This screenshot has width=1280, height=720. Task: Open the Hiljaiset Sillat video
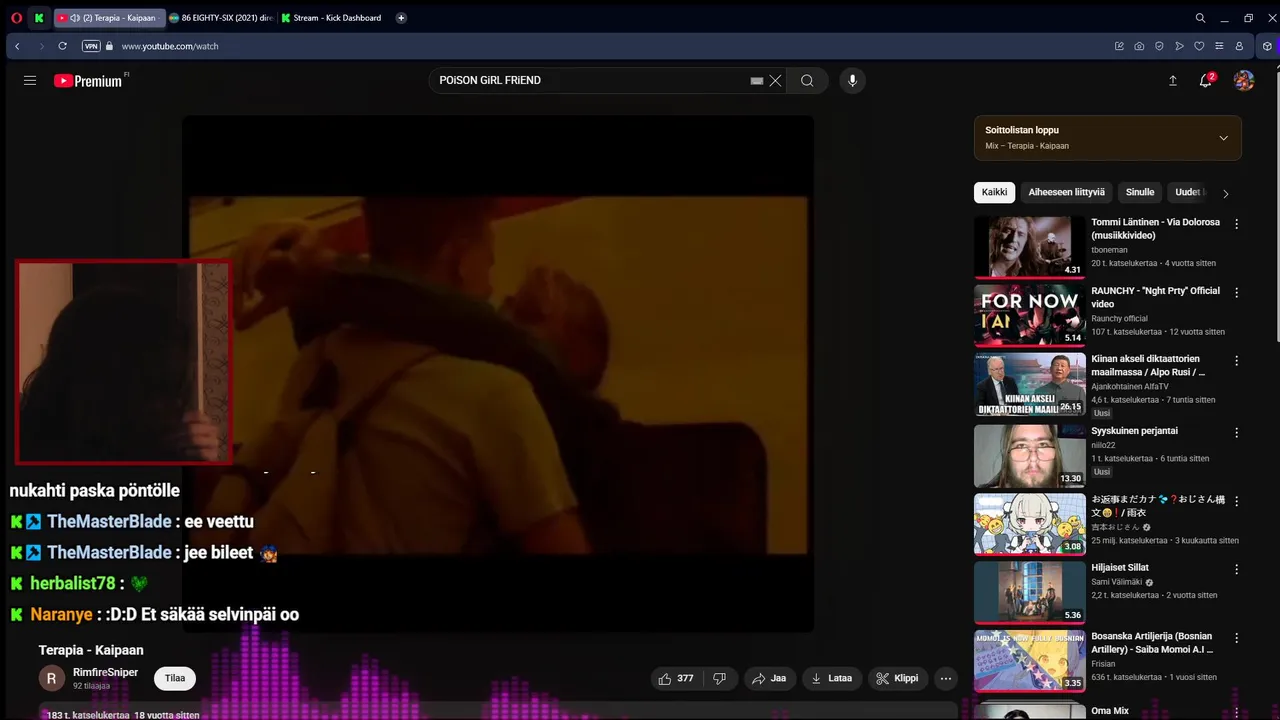[1029, 592]
